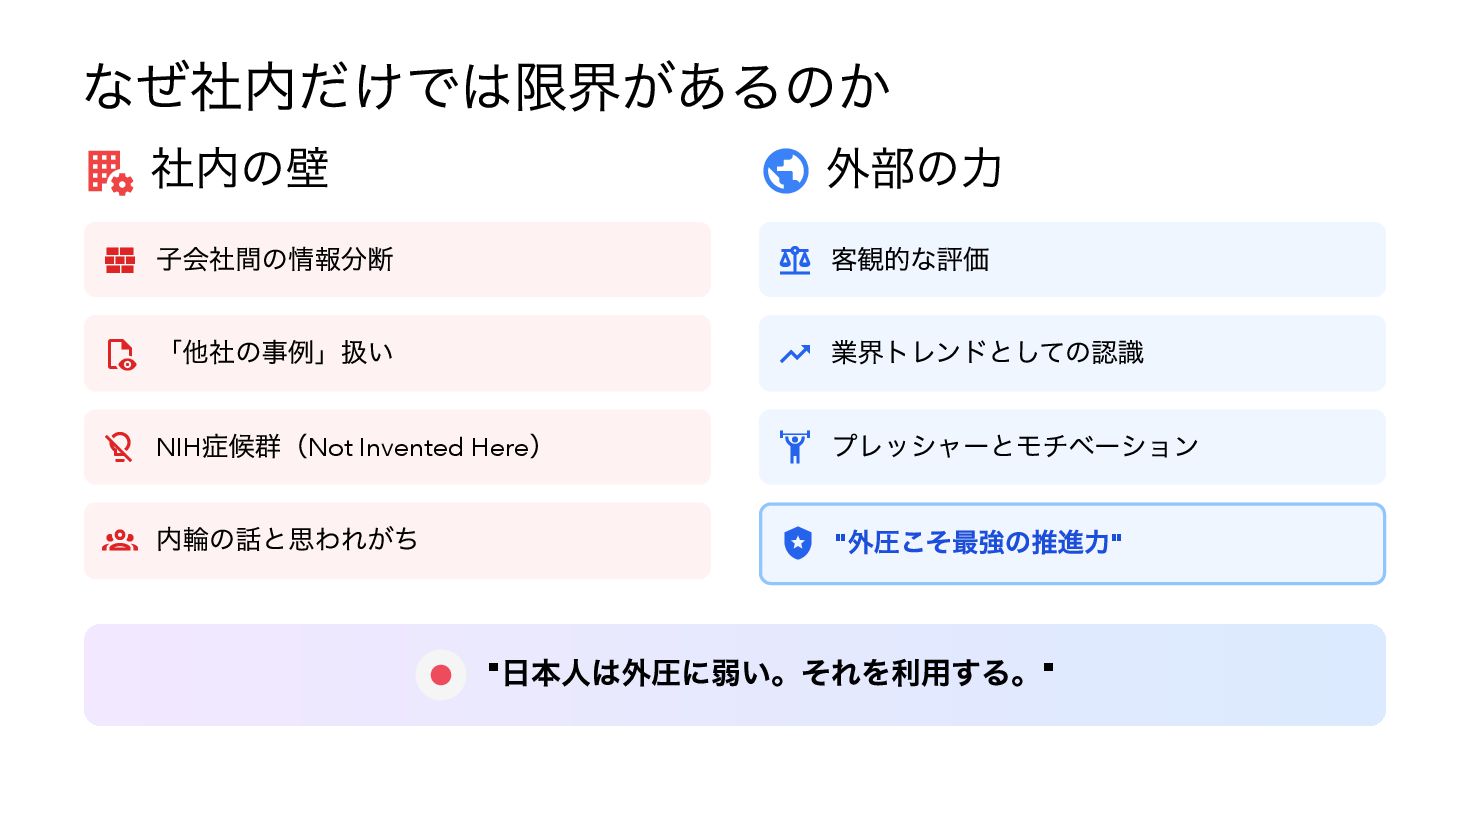Viewport: 1470px width, 828px height.
Task: Click the red brick wall icon
Action: pos(120,260)
